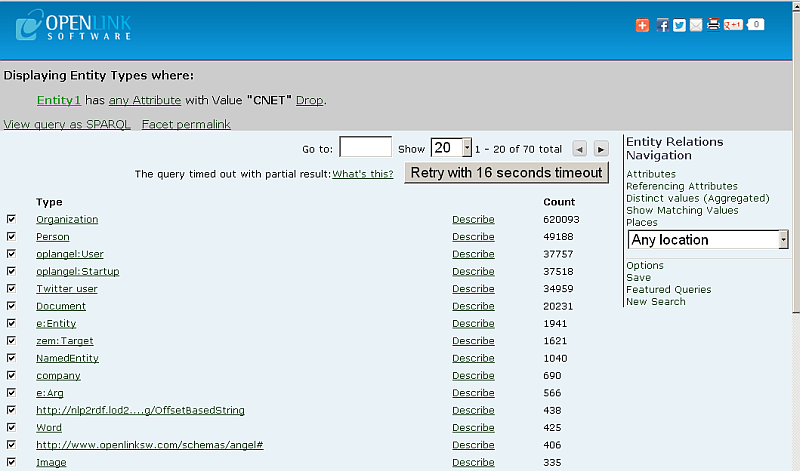
Task: Open the Organization type link
Action: 67,219
